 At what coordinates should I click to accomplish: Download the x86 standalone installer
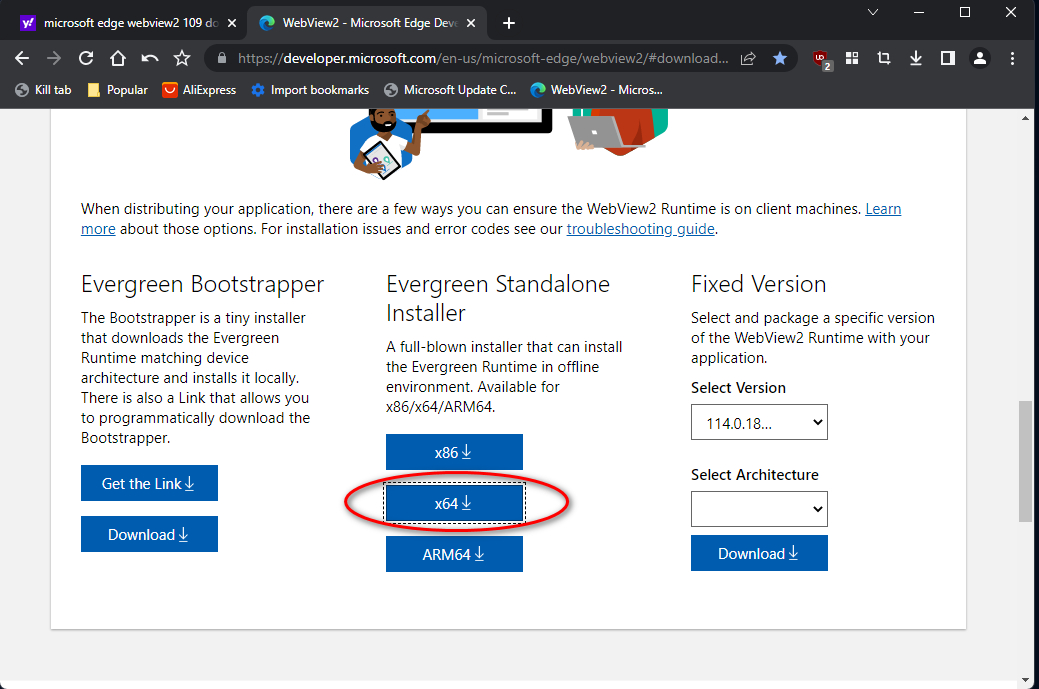click(x=454, y=452)
